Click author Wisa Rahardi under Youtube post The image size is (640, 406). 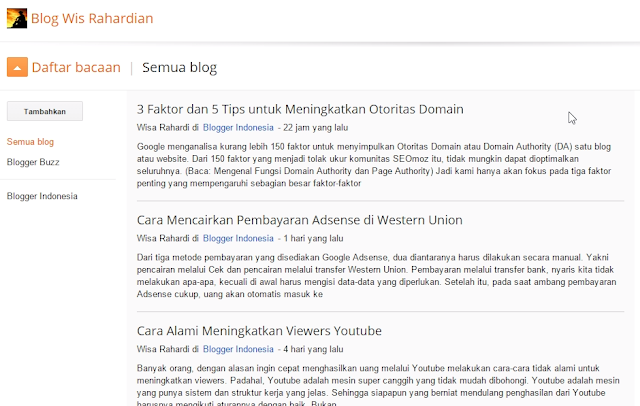164,349
